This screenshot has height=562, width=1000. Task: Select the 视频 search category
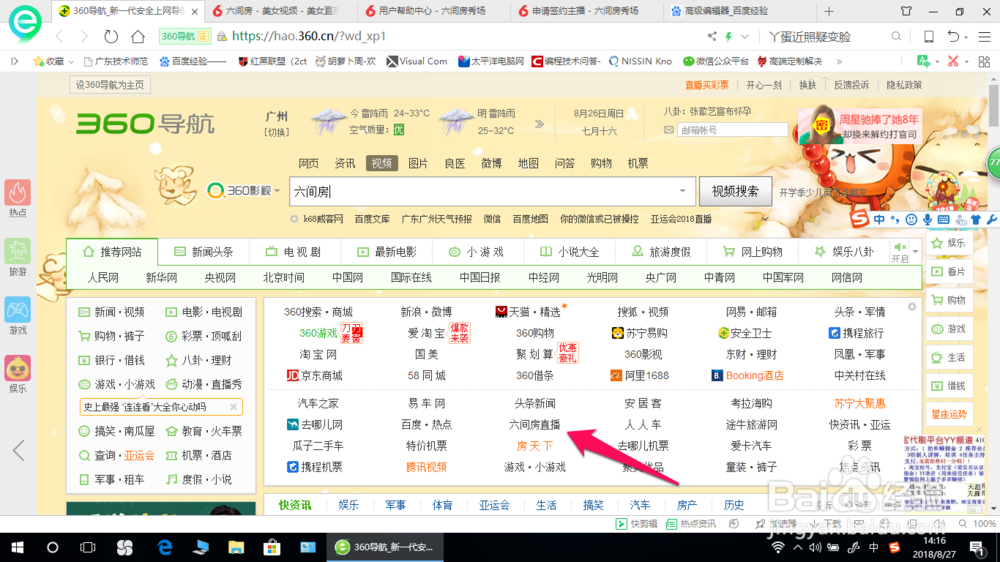pos(381,163)
